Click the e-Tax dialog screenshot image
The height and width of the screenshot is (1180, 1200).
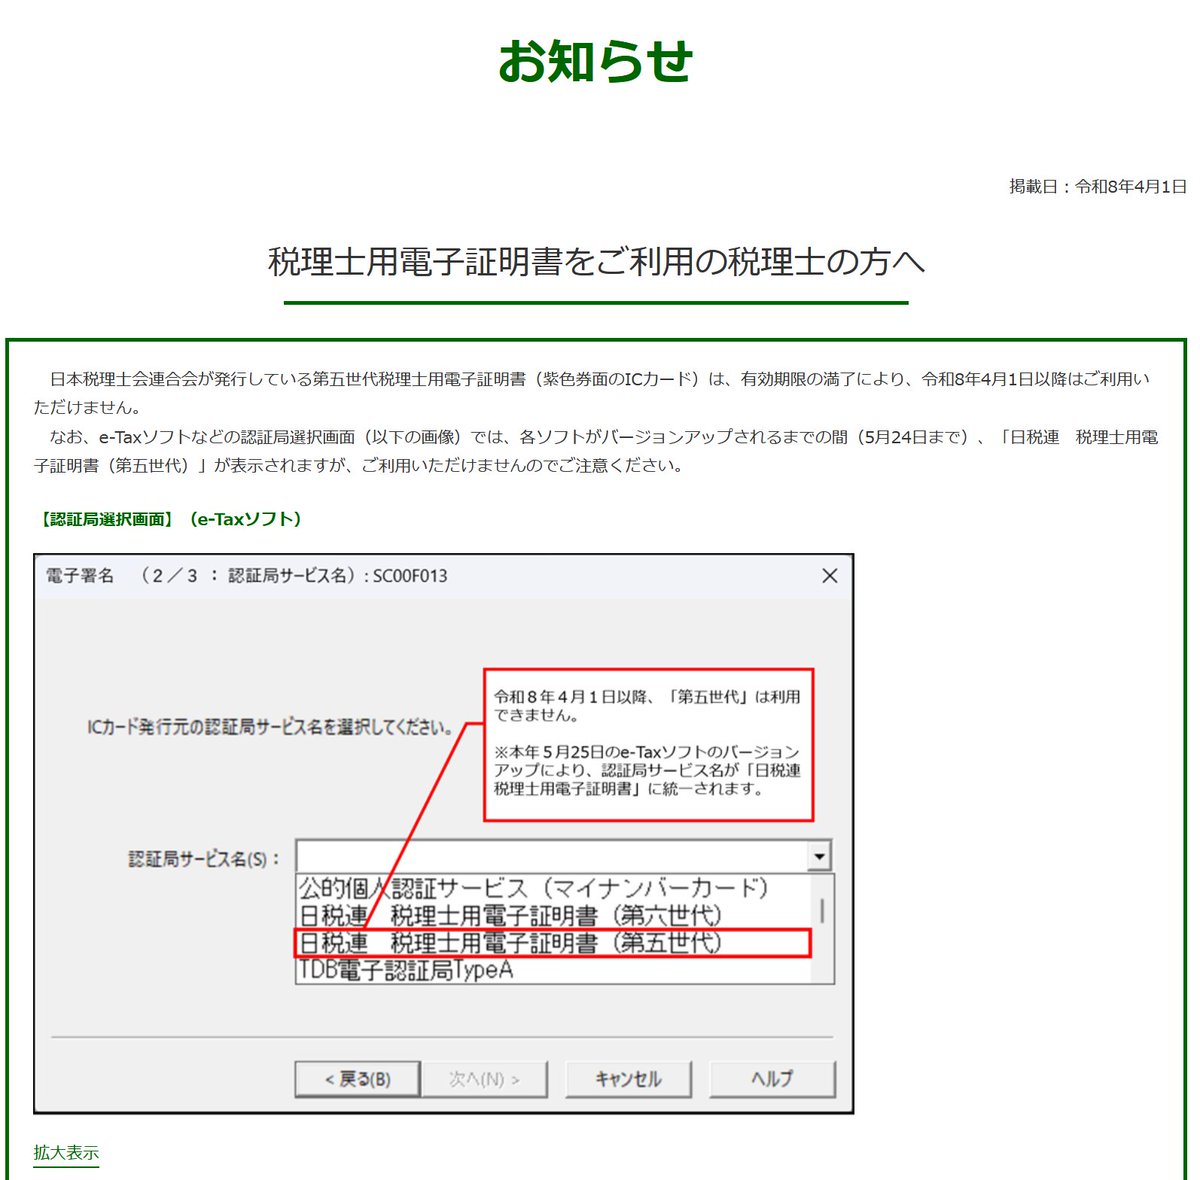click(444, 834)
